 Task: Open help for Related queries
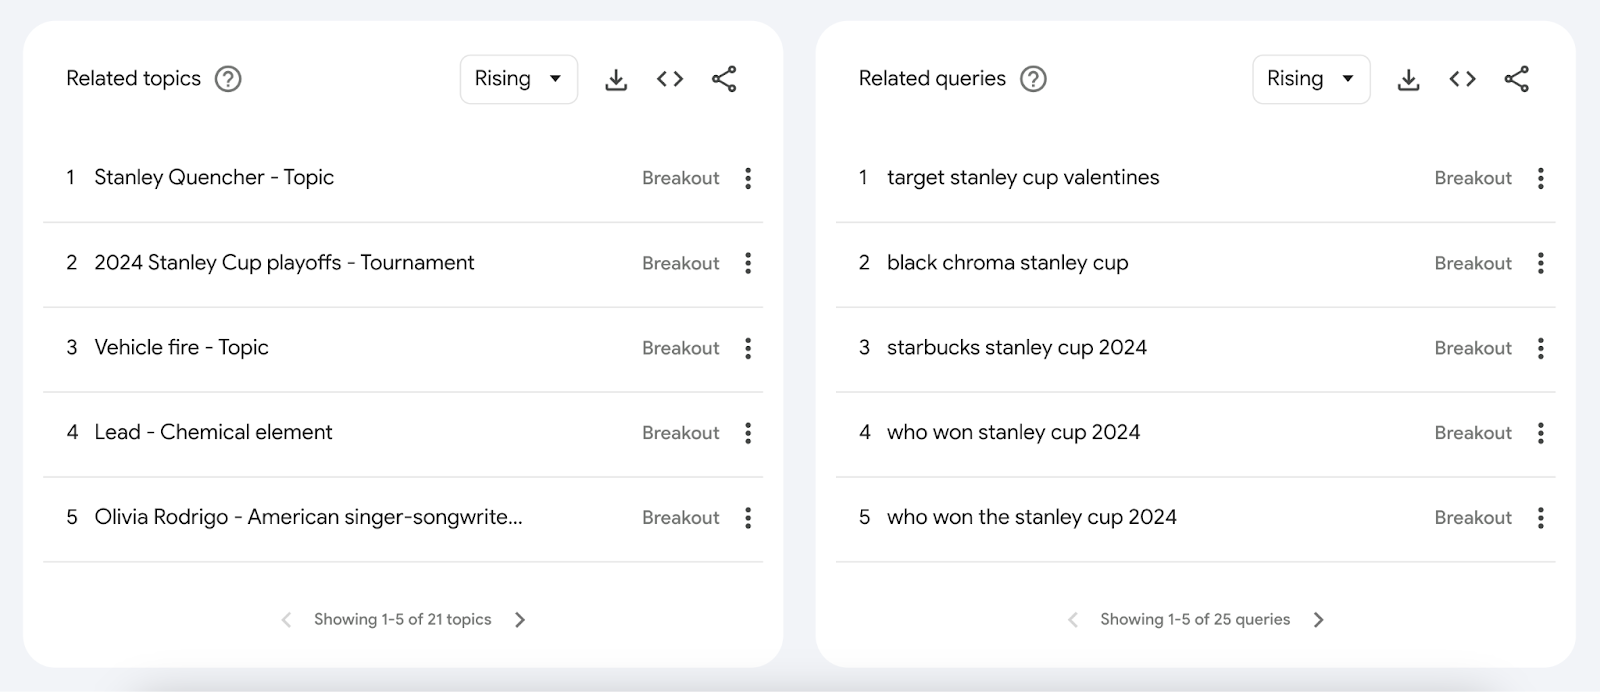pos(1034,78)
